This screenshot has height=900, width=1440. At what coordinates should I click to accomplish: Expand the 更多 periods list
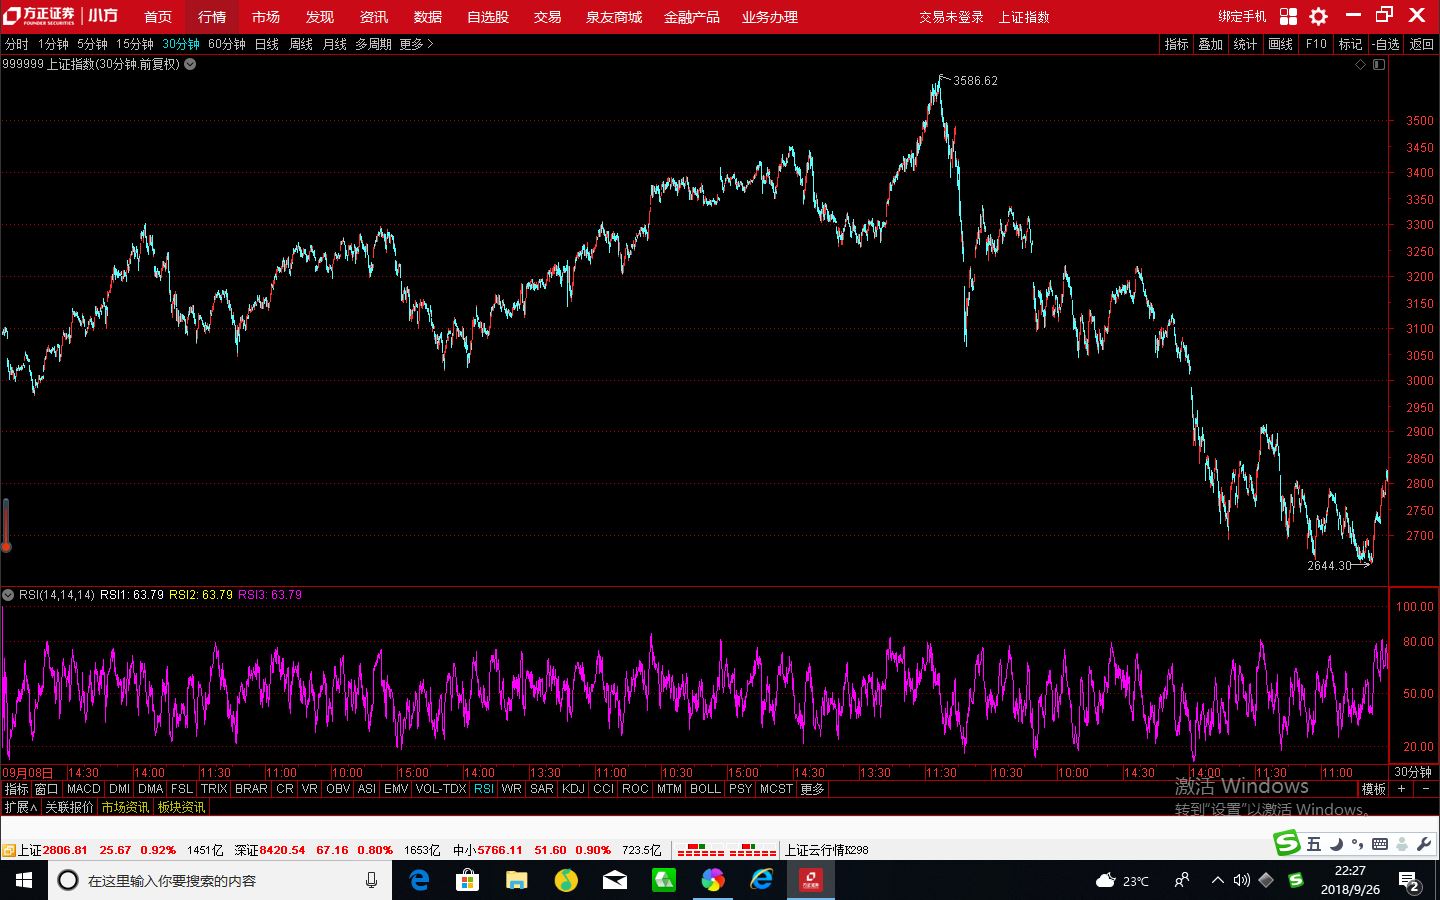coord(416,44)
